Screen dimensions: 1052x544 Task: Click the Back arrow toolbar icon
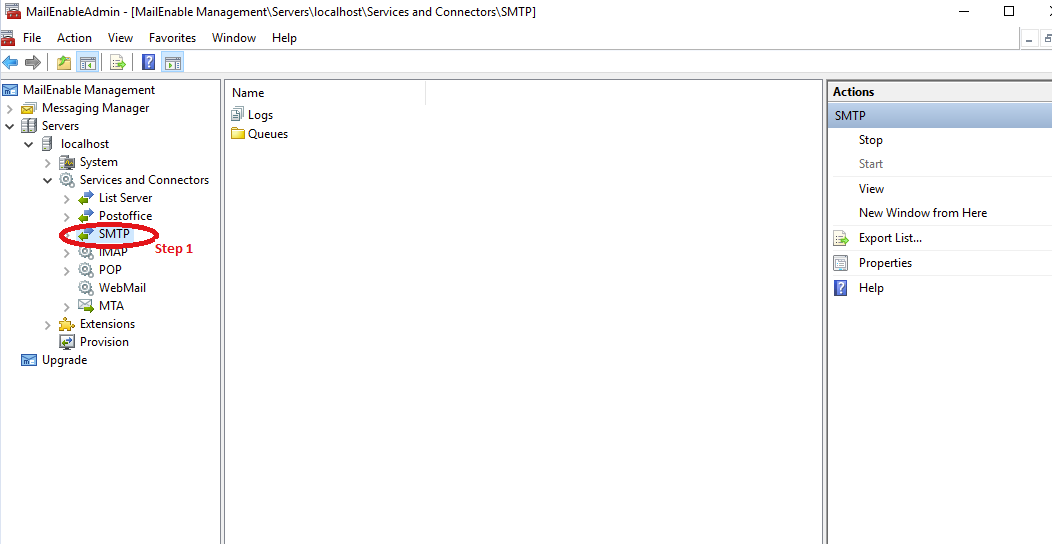tap(10, 63)
